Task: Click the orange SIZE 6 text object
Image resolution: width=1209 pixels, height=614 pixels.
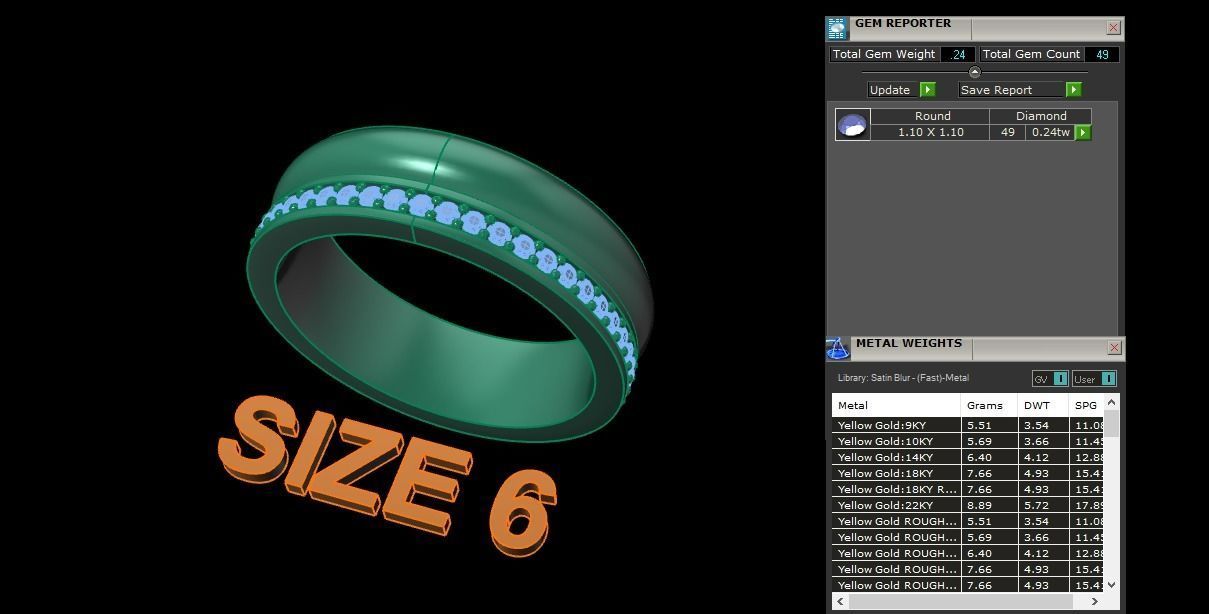Action: click(387, 474)
